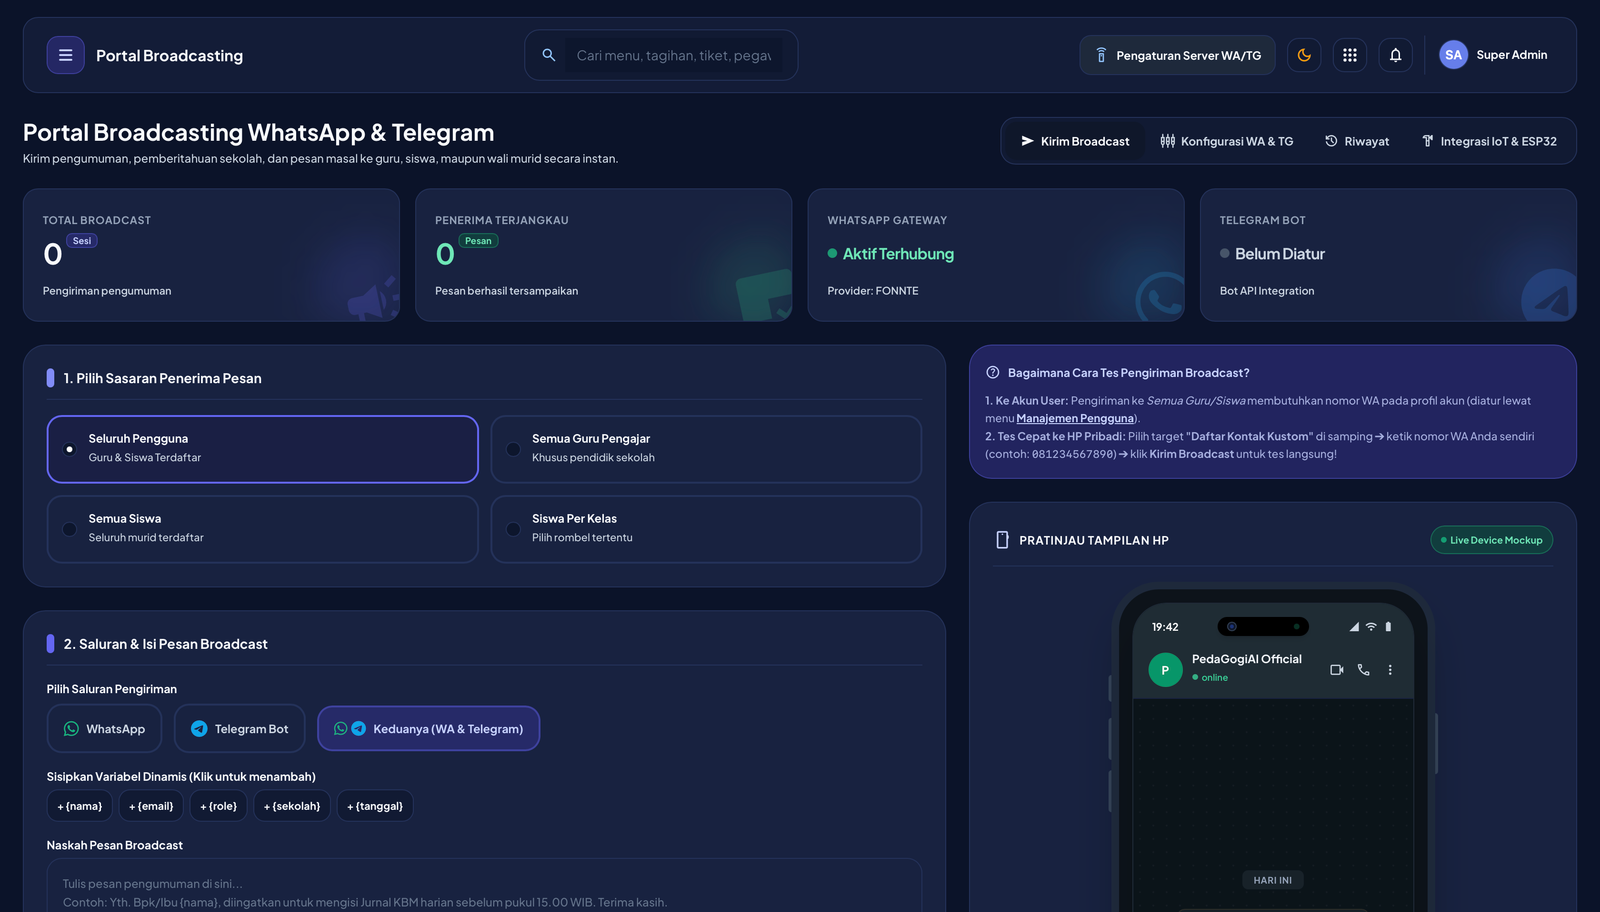The width and height of the screenshot is (1600, 912).
Task: Click the Live Device Mockup badge
Action: 1491,540
